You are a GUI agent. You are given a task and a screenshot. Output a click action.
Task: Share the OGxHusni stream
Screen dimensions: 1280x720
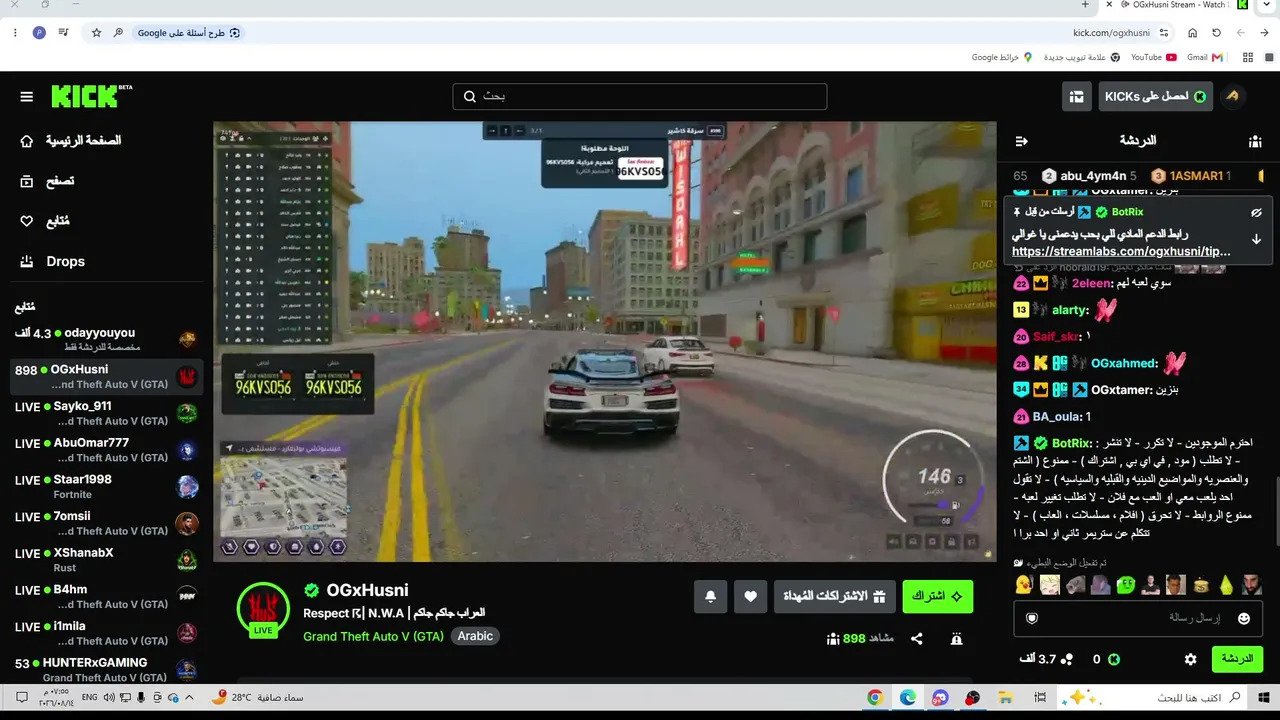click(917, 638)
